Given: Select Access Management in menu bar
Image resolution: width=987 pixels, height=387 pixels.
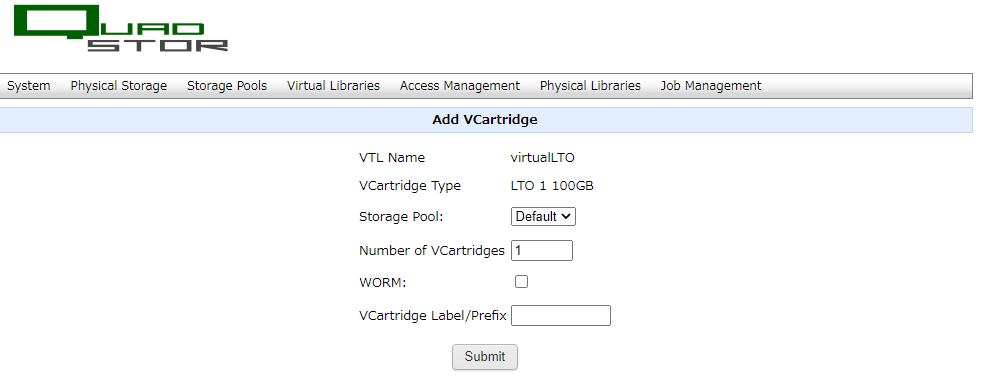Looking at the screenshot, I should point(460,86).
